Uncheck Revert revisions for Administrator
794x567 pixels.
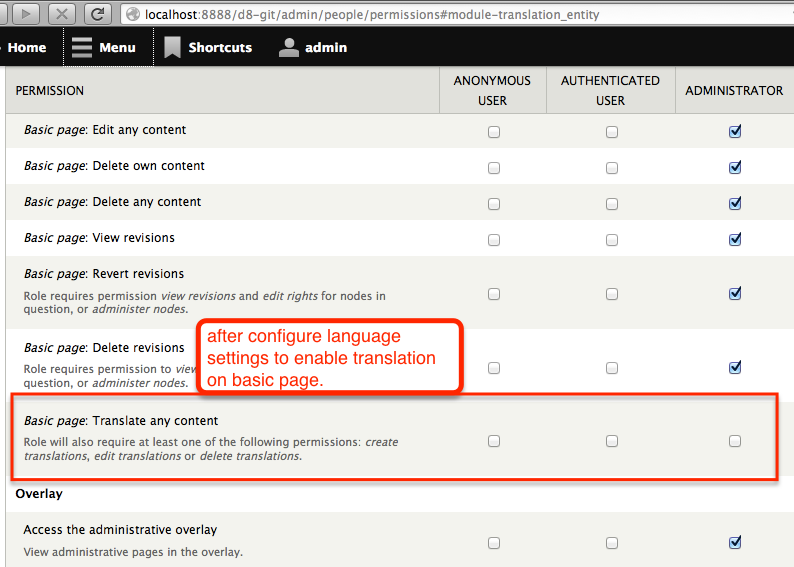coord(735,294)
